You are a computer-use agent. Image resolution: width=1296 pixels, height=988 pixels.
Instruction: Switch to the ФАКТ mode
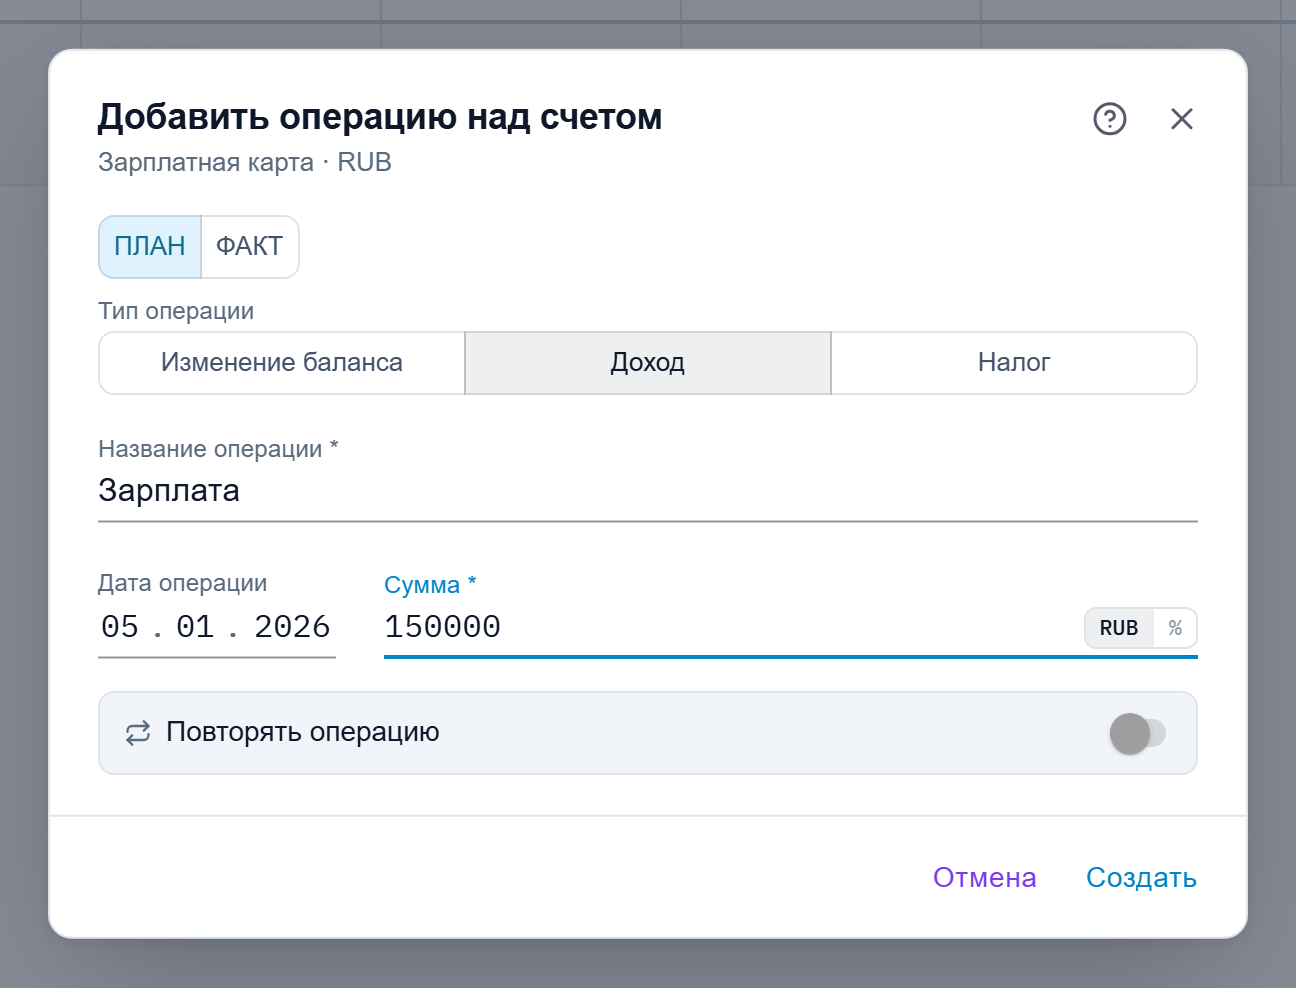[x=250, y=247]
